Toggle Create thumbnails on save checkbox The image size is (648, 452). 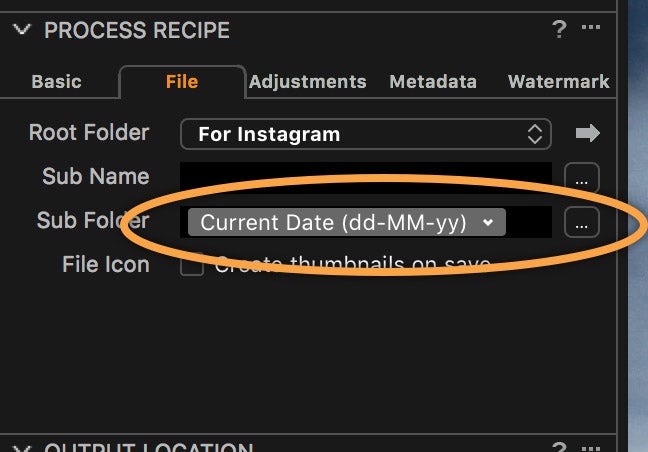coord(192,264)
